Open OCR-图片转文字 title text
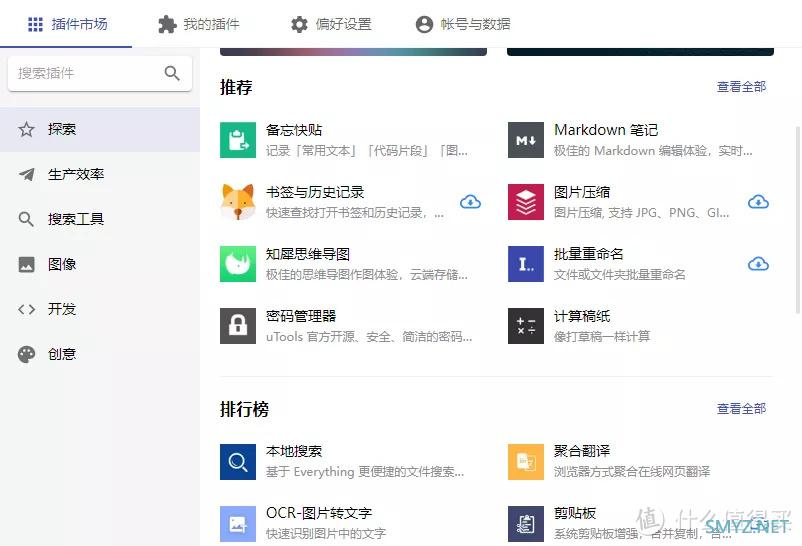This screenshot has width=802, height=546. click(319, 513)
